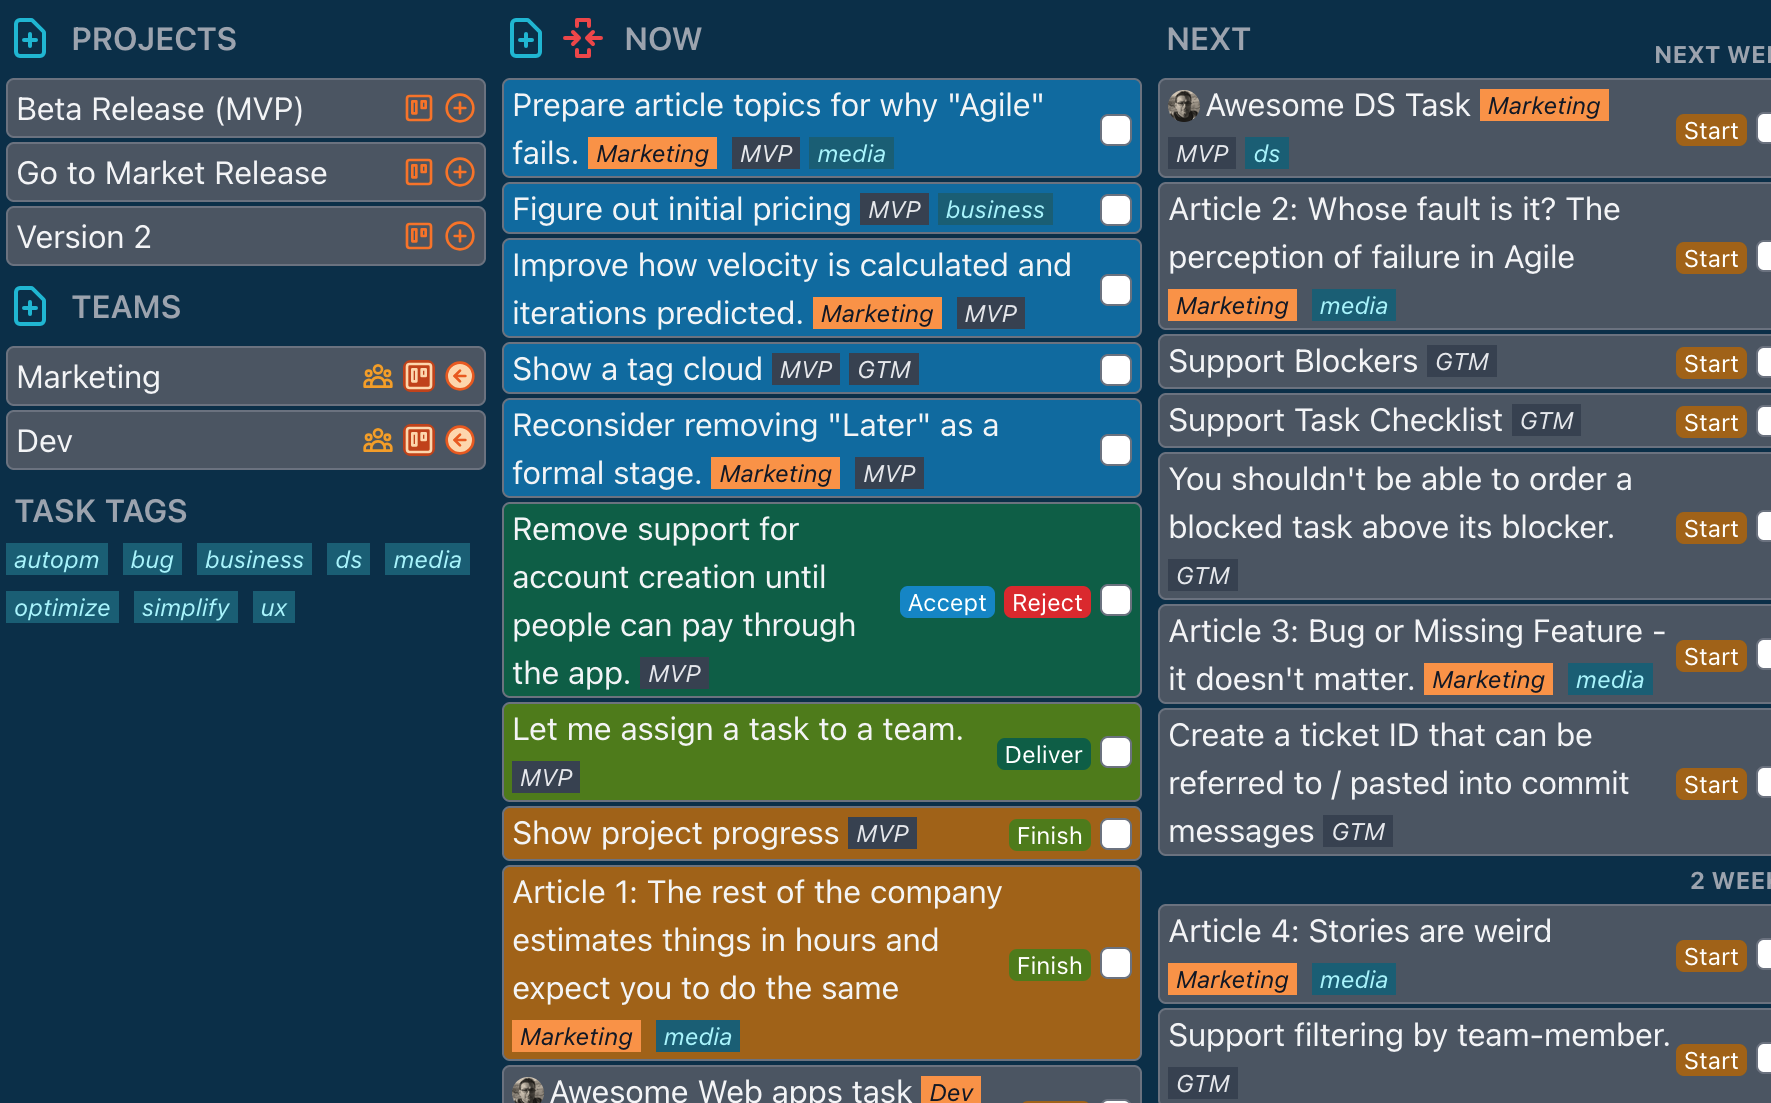Start the Awesome DS Task
This screenshot has width=1771, height=1103.
[x=1710, y=130]
